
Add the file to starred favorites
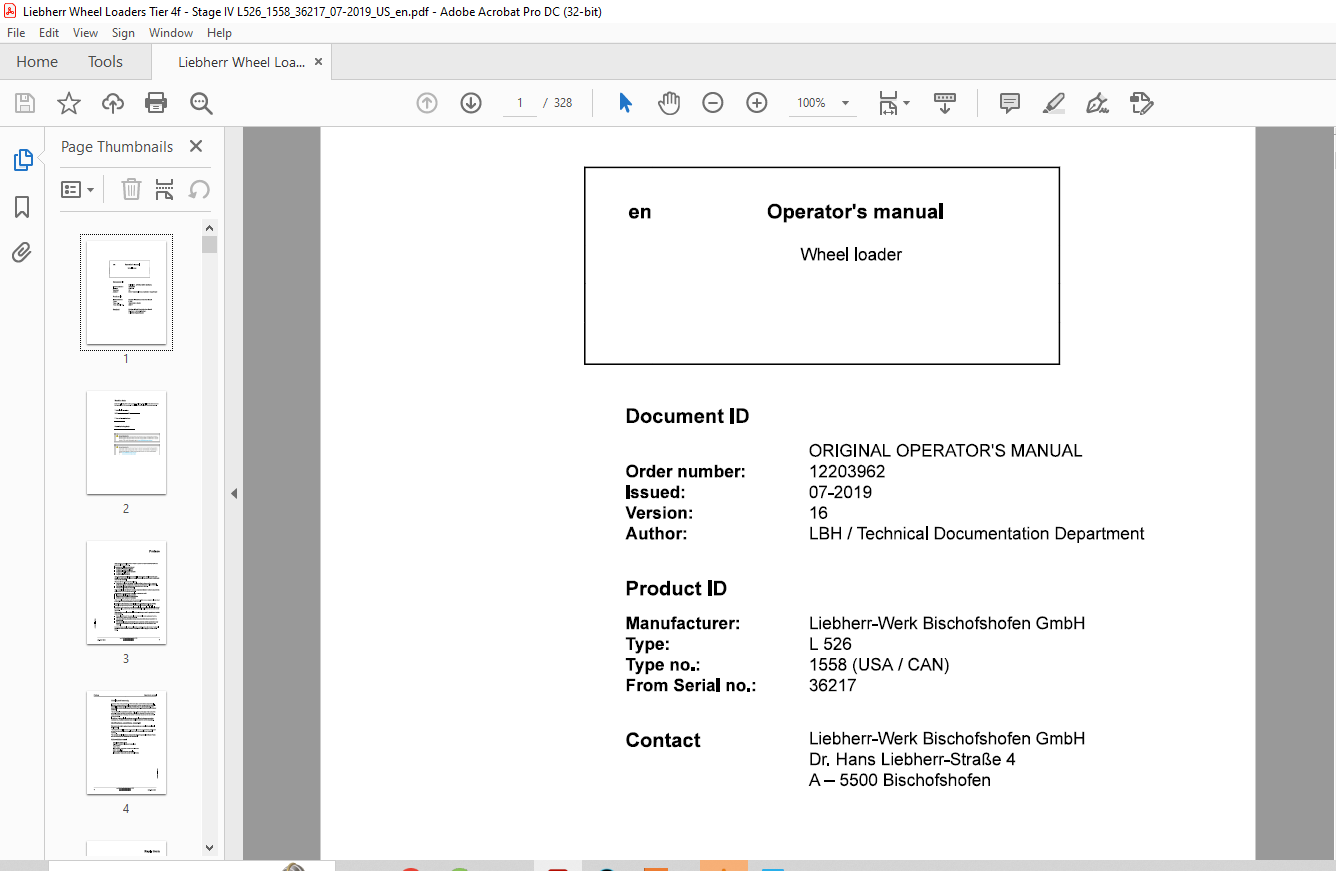tap(68, 103)
